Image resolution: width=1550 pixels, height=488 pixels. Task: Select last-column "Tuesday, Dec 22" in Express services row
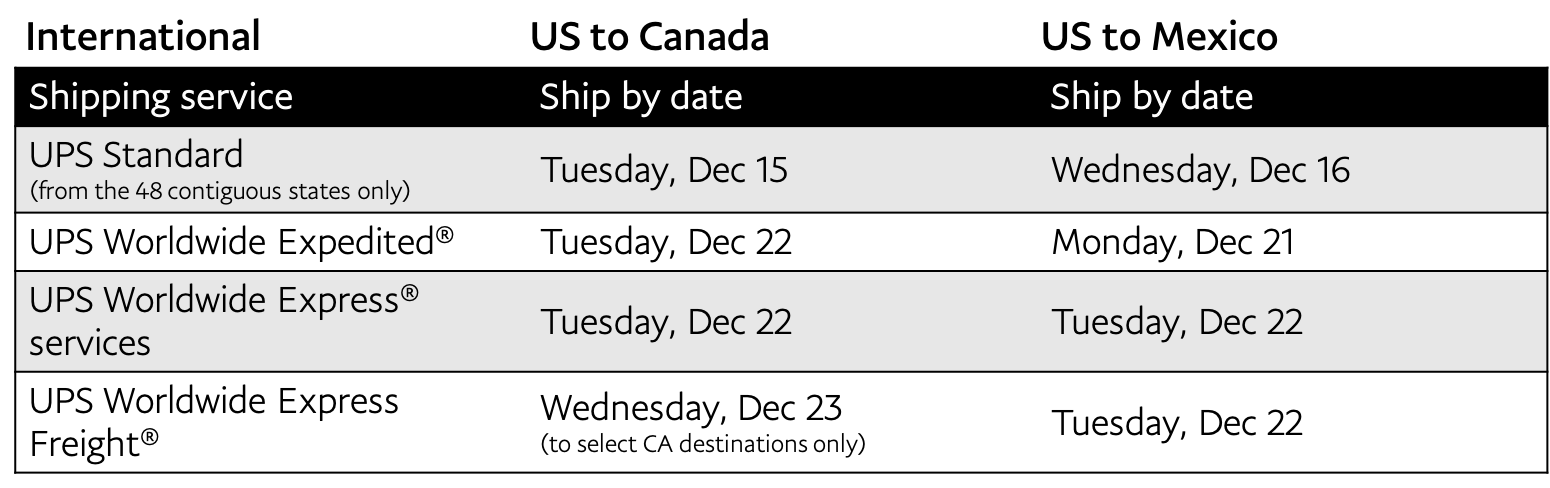1176,321
